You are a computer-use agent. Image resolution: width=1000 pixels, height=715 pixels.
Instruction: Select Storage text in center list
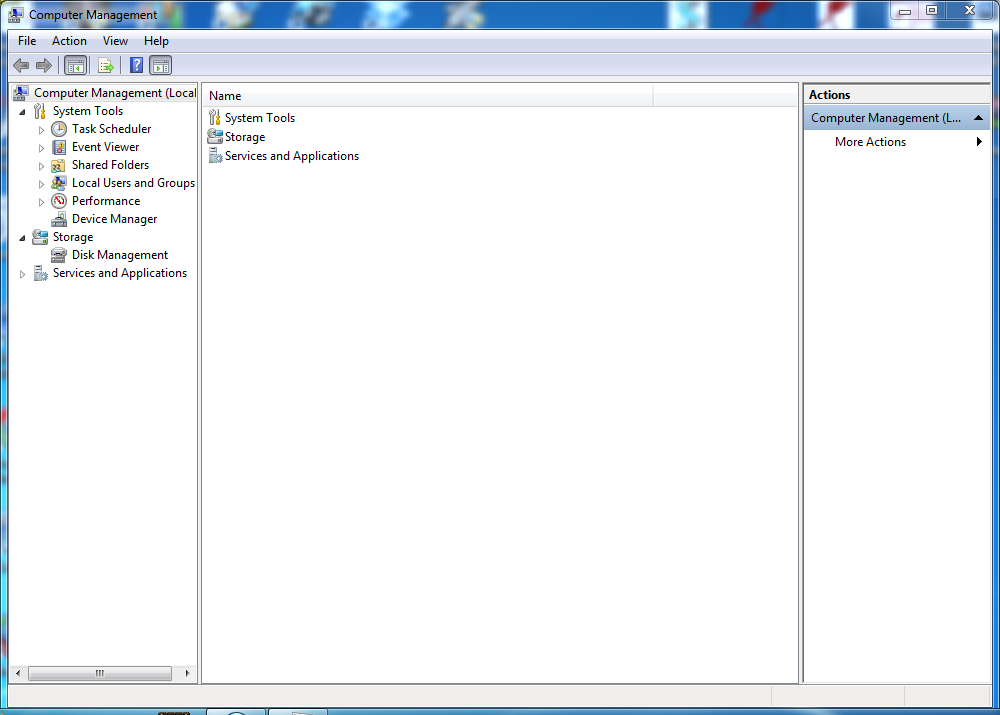tap(245, 137)
